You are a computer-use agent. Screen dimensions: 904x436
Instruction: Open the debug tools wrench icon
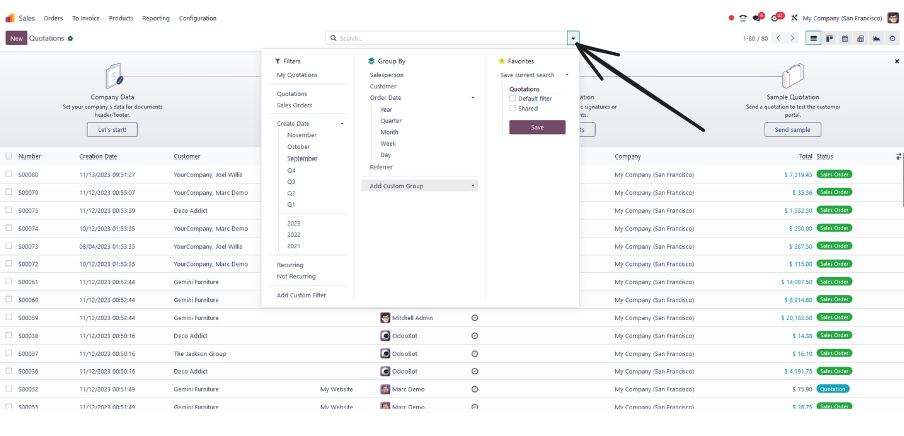(x=794, y=18)
